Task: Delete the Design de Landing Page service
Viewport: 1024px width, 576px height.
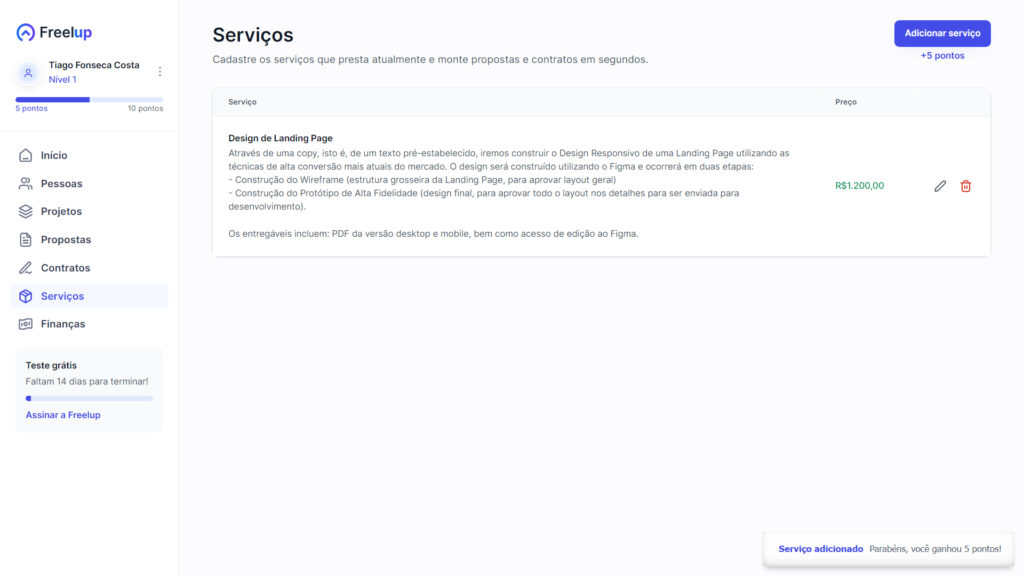Action: click(x=966, y=186)
